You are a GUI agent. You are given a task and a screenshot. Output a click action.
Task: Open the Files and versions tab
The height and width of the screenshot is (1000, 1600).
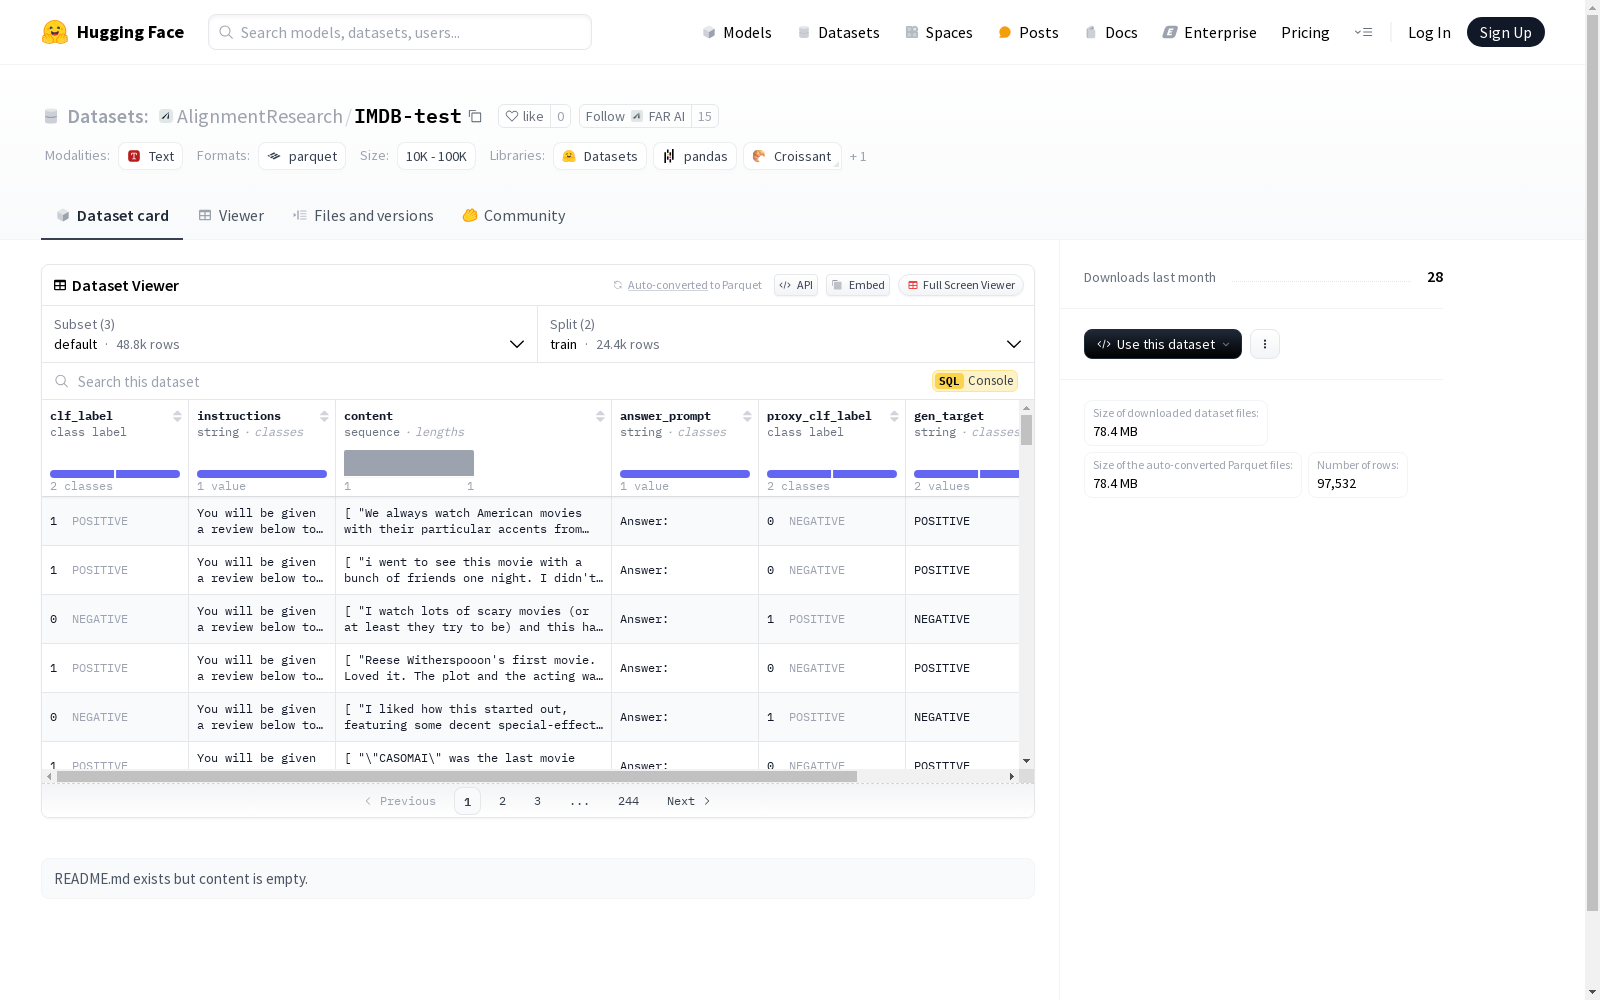coord(363,216)
